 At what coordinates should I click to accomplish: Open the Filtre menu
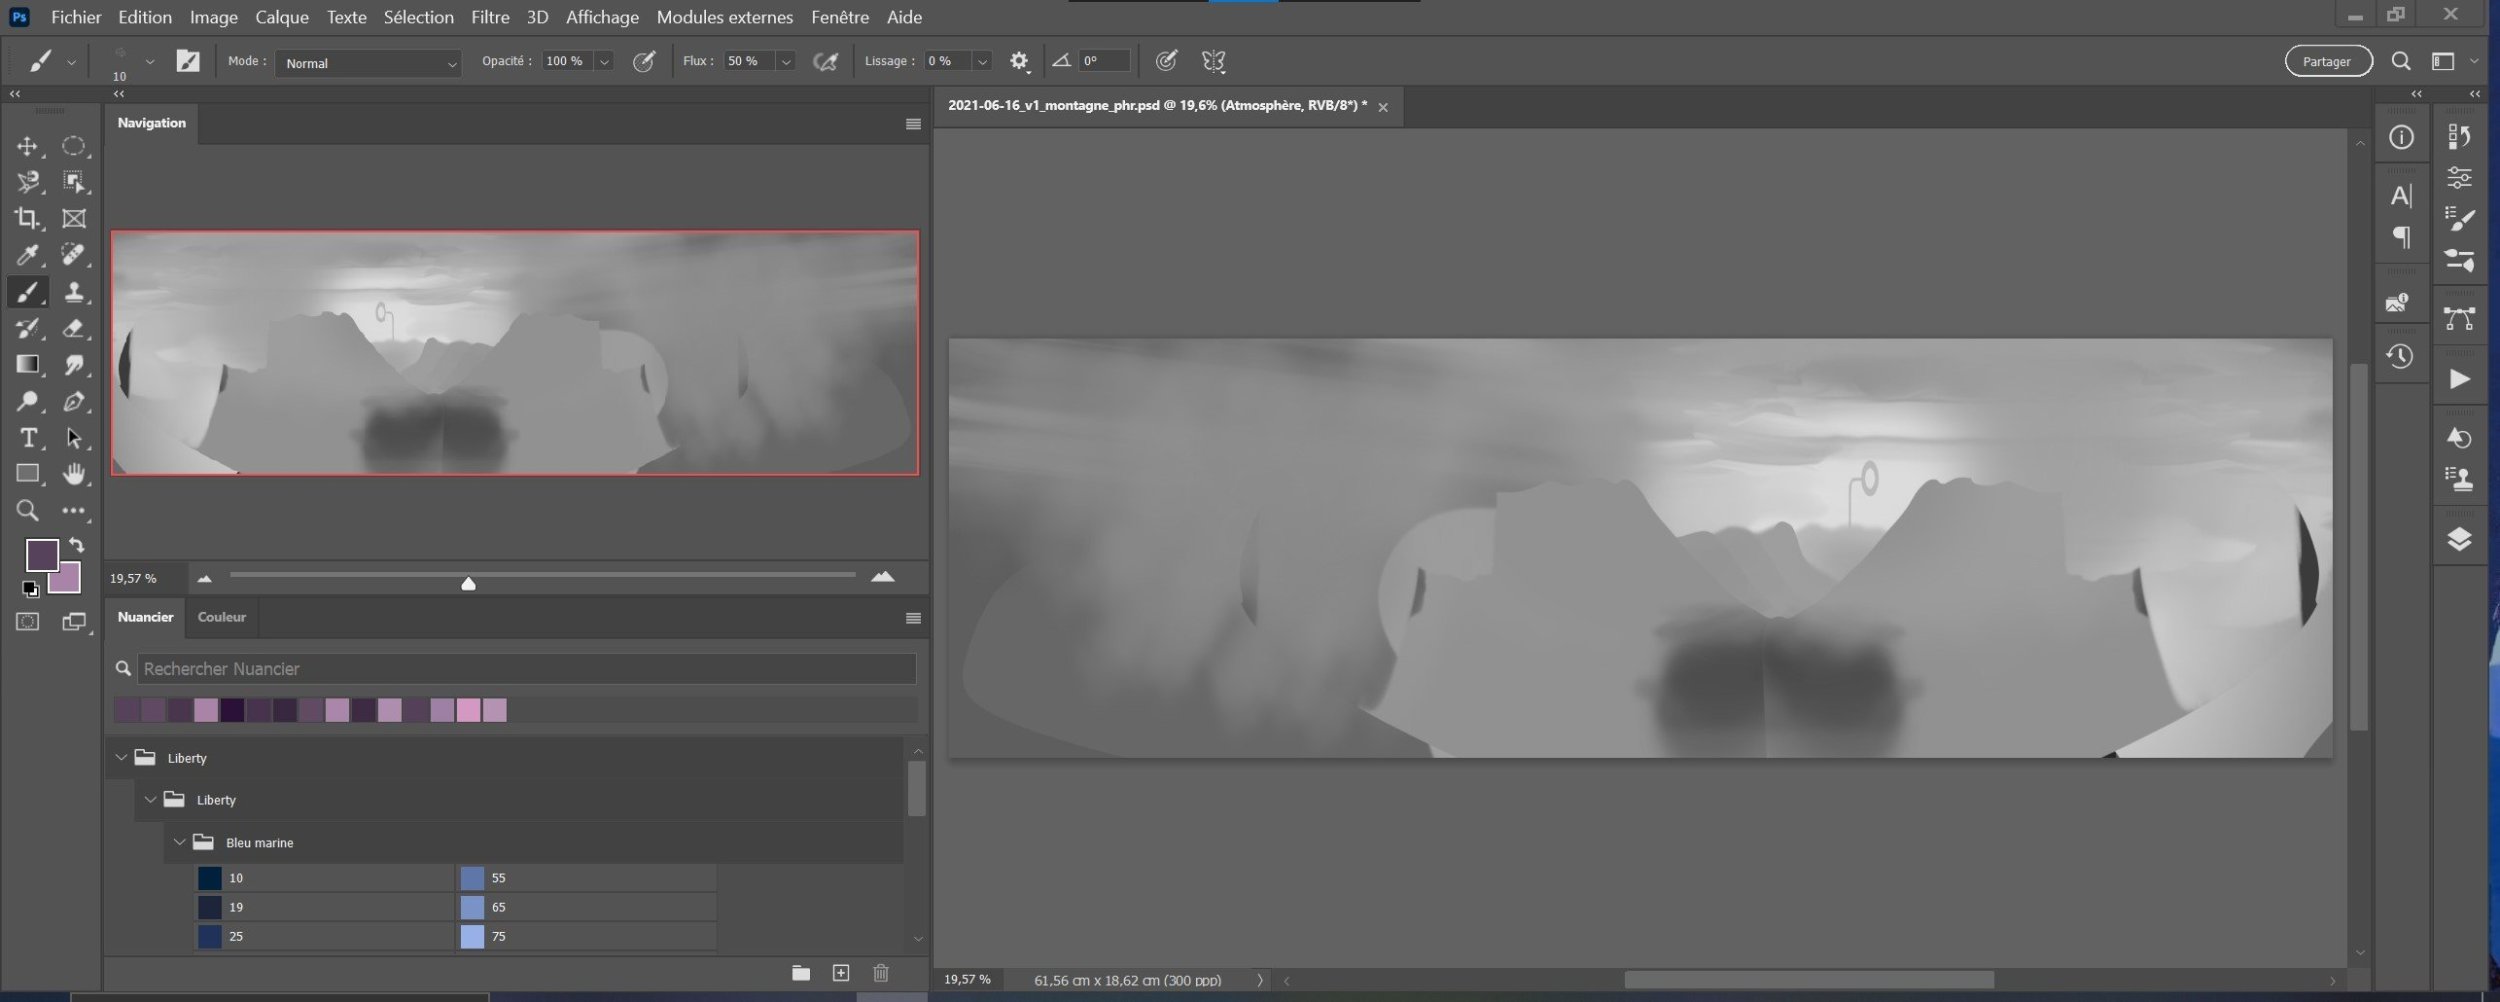[490, 17]
